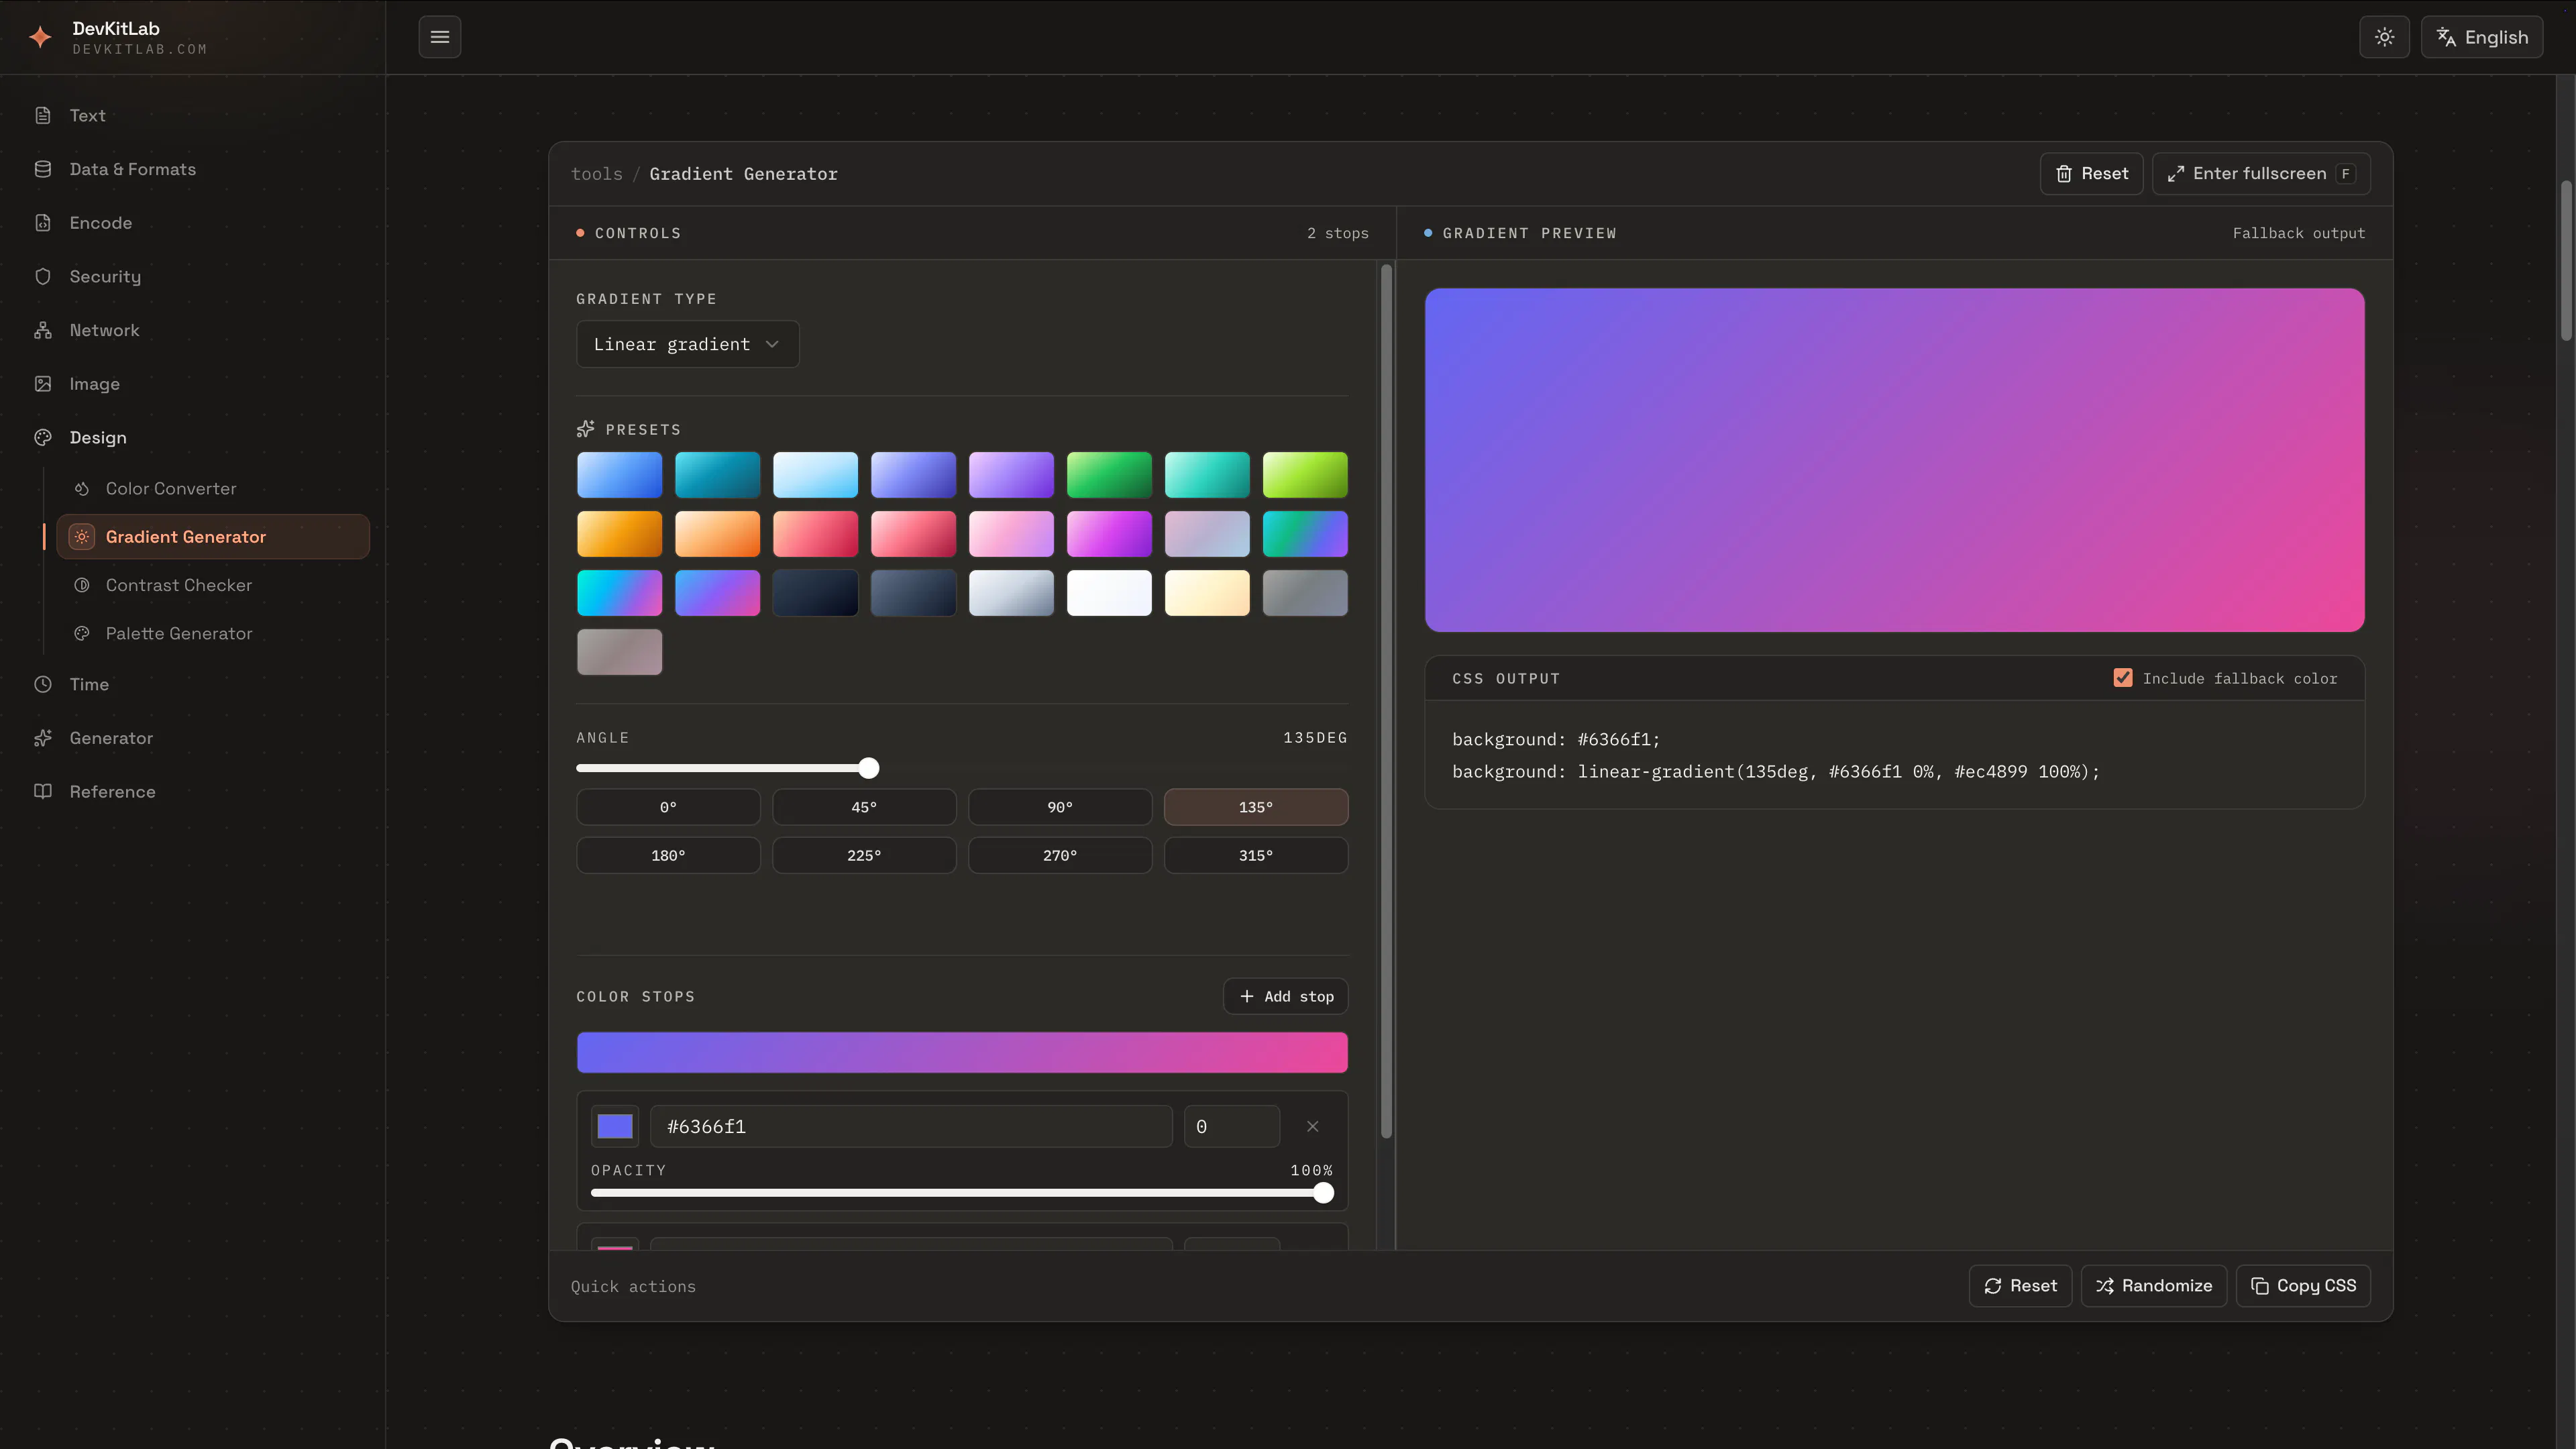Click the opacity slider for first stop
This screenshot has width=2576, height=1449.
pyautogui.click(x=962, y=1192)
